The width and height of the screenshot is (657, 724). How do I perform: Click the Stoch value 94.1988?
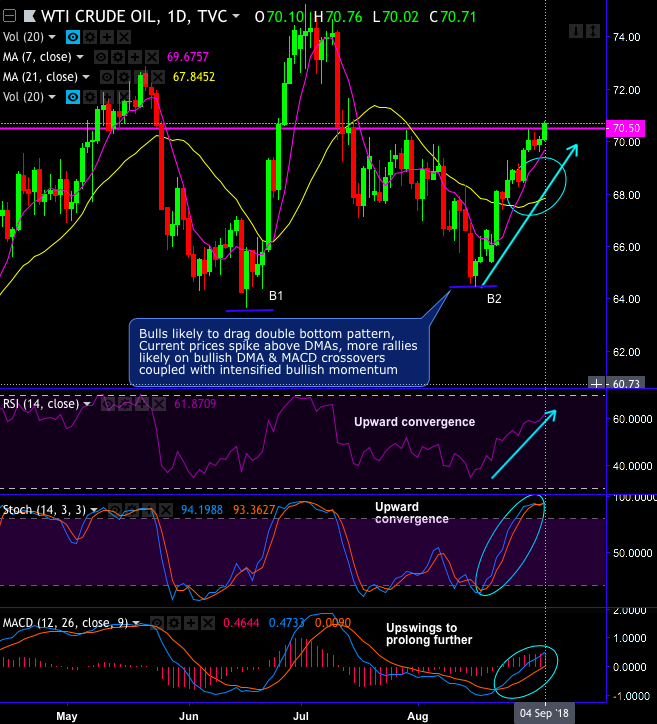pos(201,510)
